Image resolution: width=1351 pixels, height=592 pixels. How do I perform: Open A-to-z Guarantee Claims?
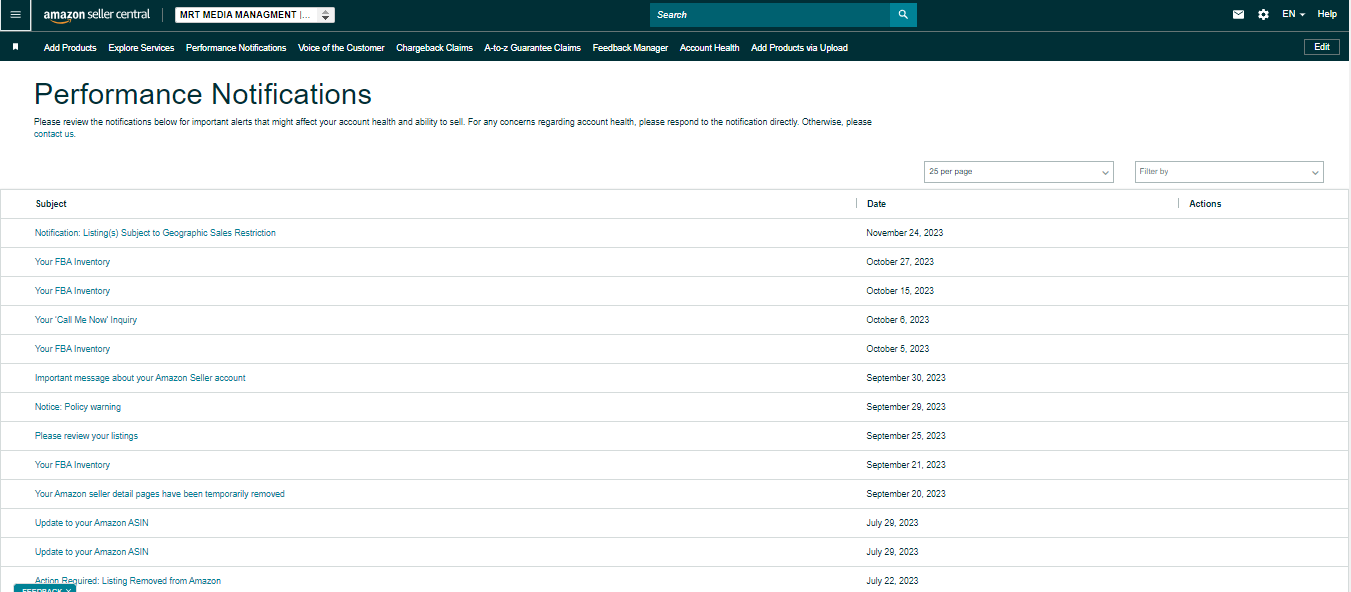coord(532,48)
